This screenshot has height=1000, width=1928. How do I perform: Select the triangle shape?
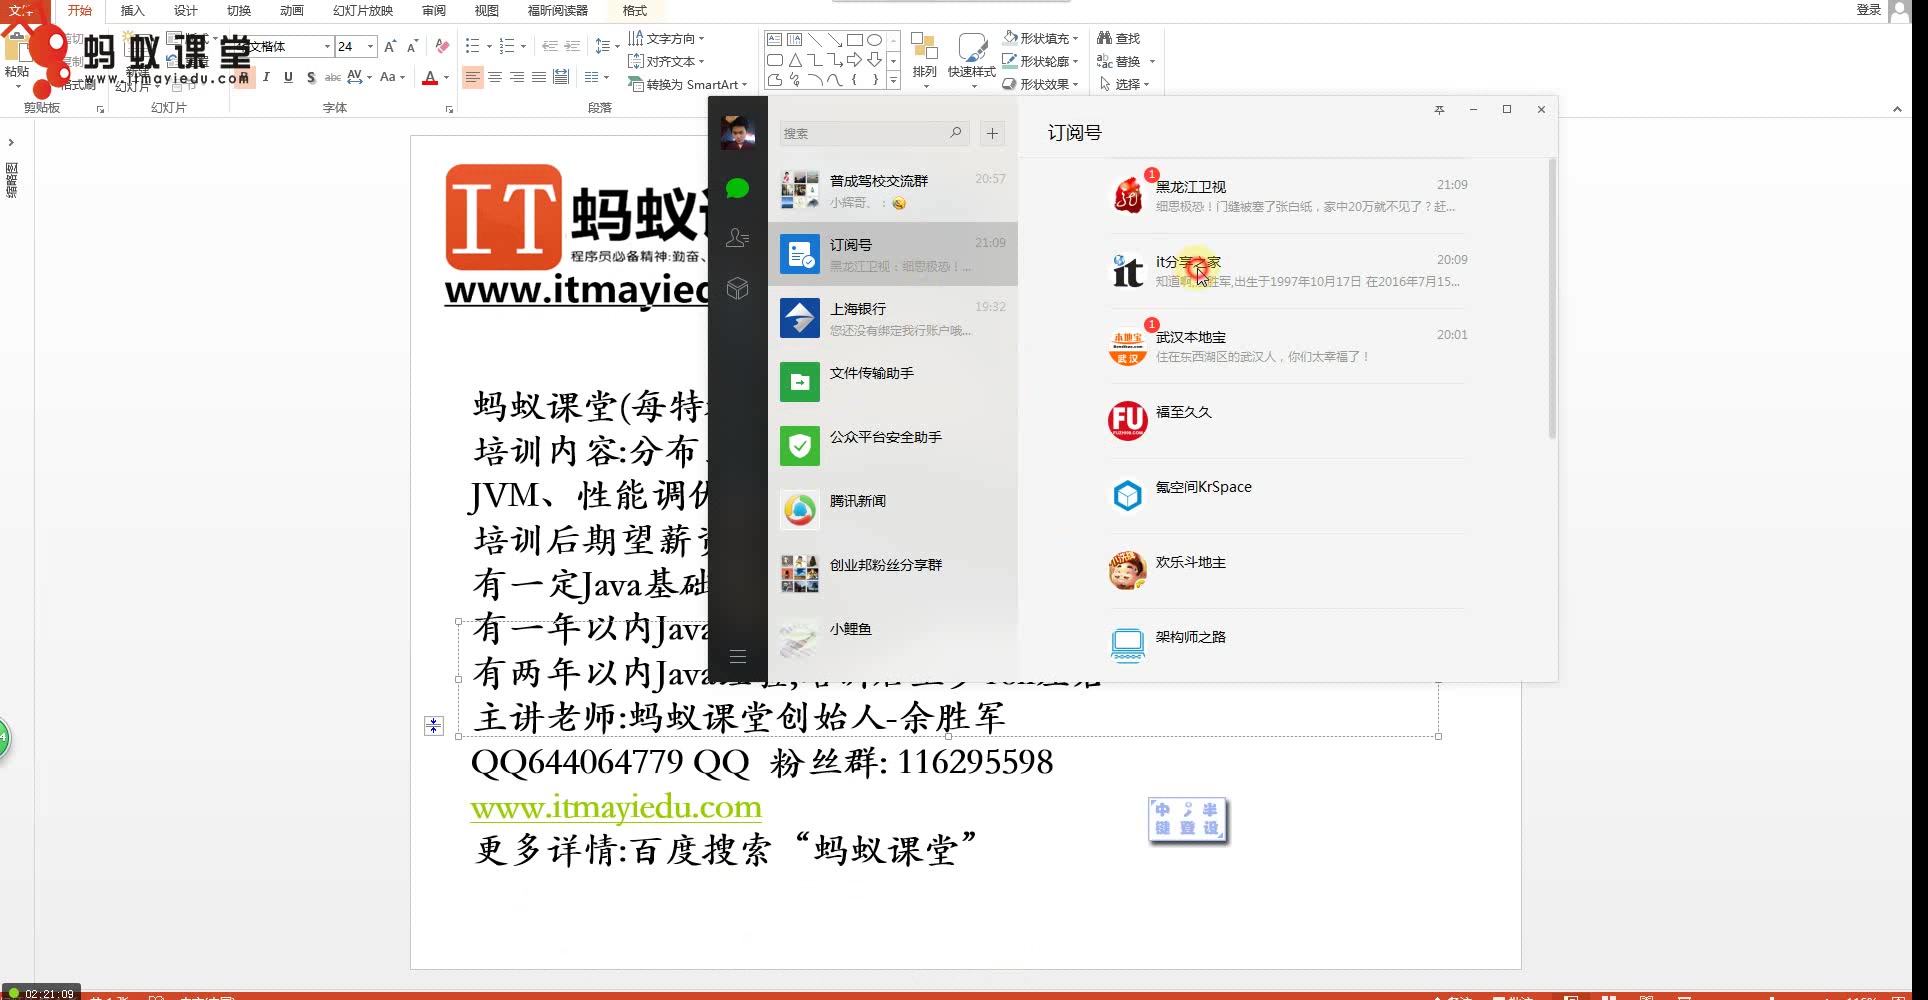click(794, 60)
